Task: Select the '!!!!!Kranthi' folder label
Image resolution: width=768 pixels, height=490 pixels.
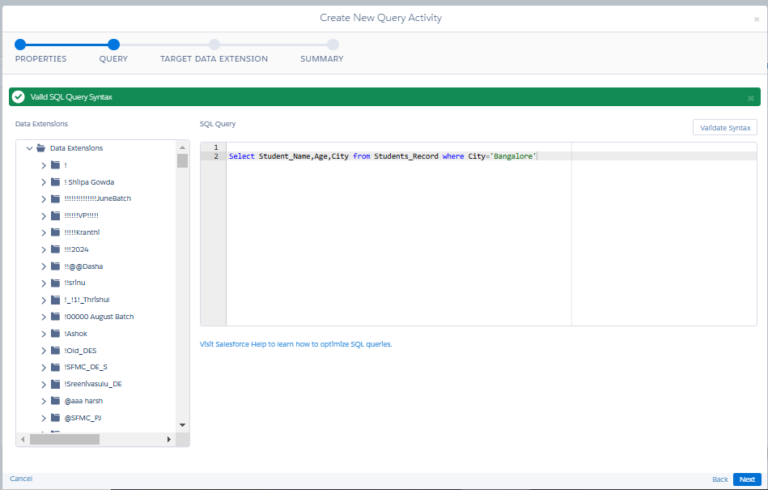Action: [x=82, y=232]
